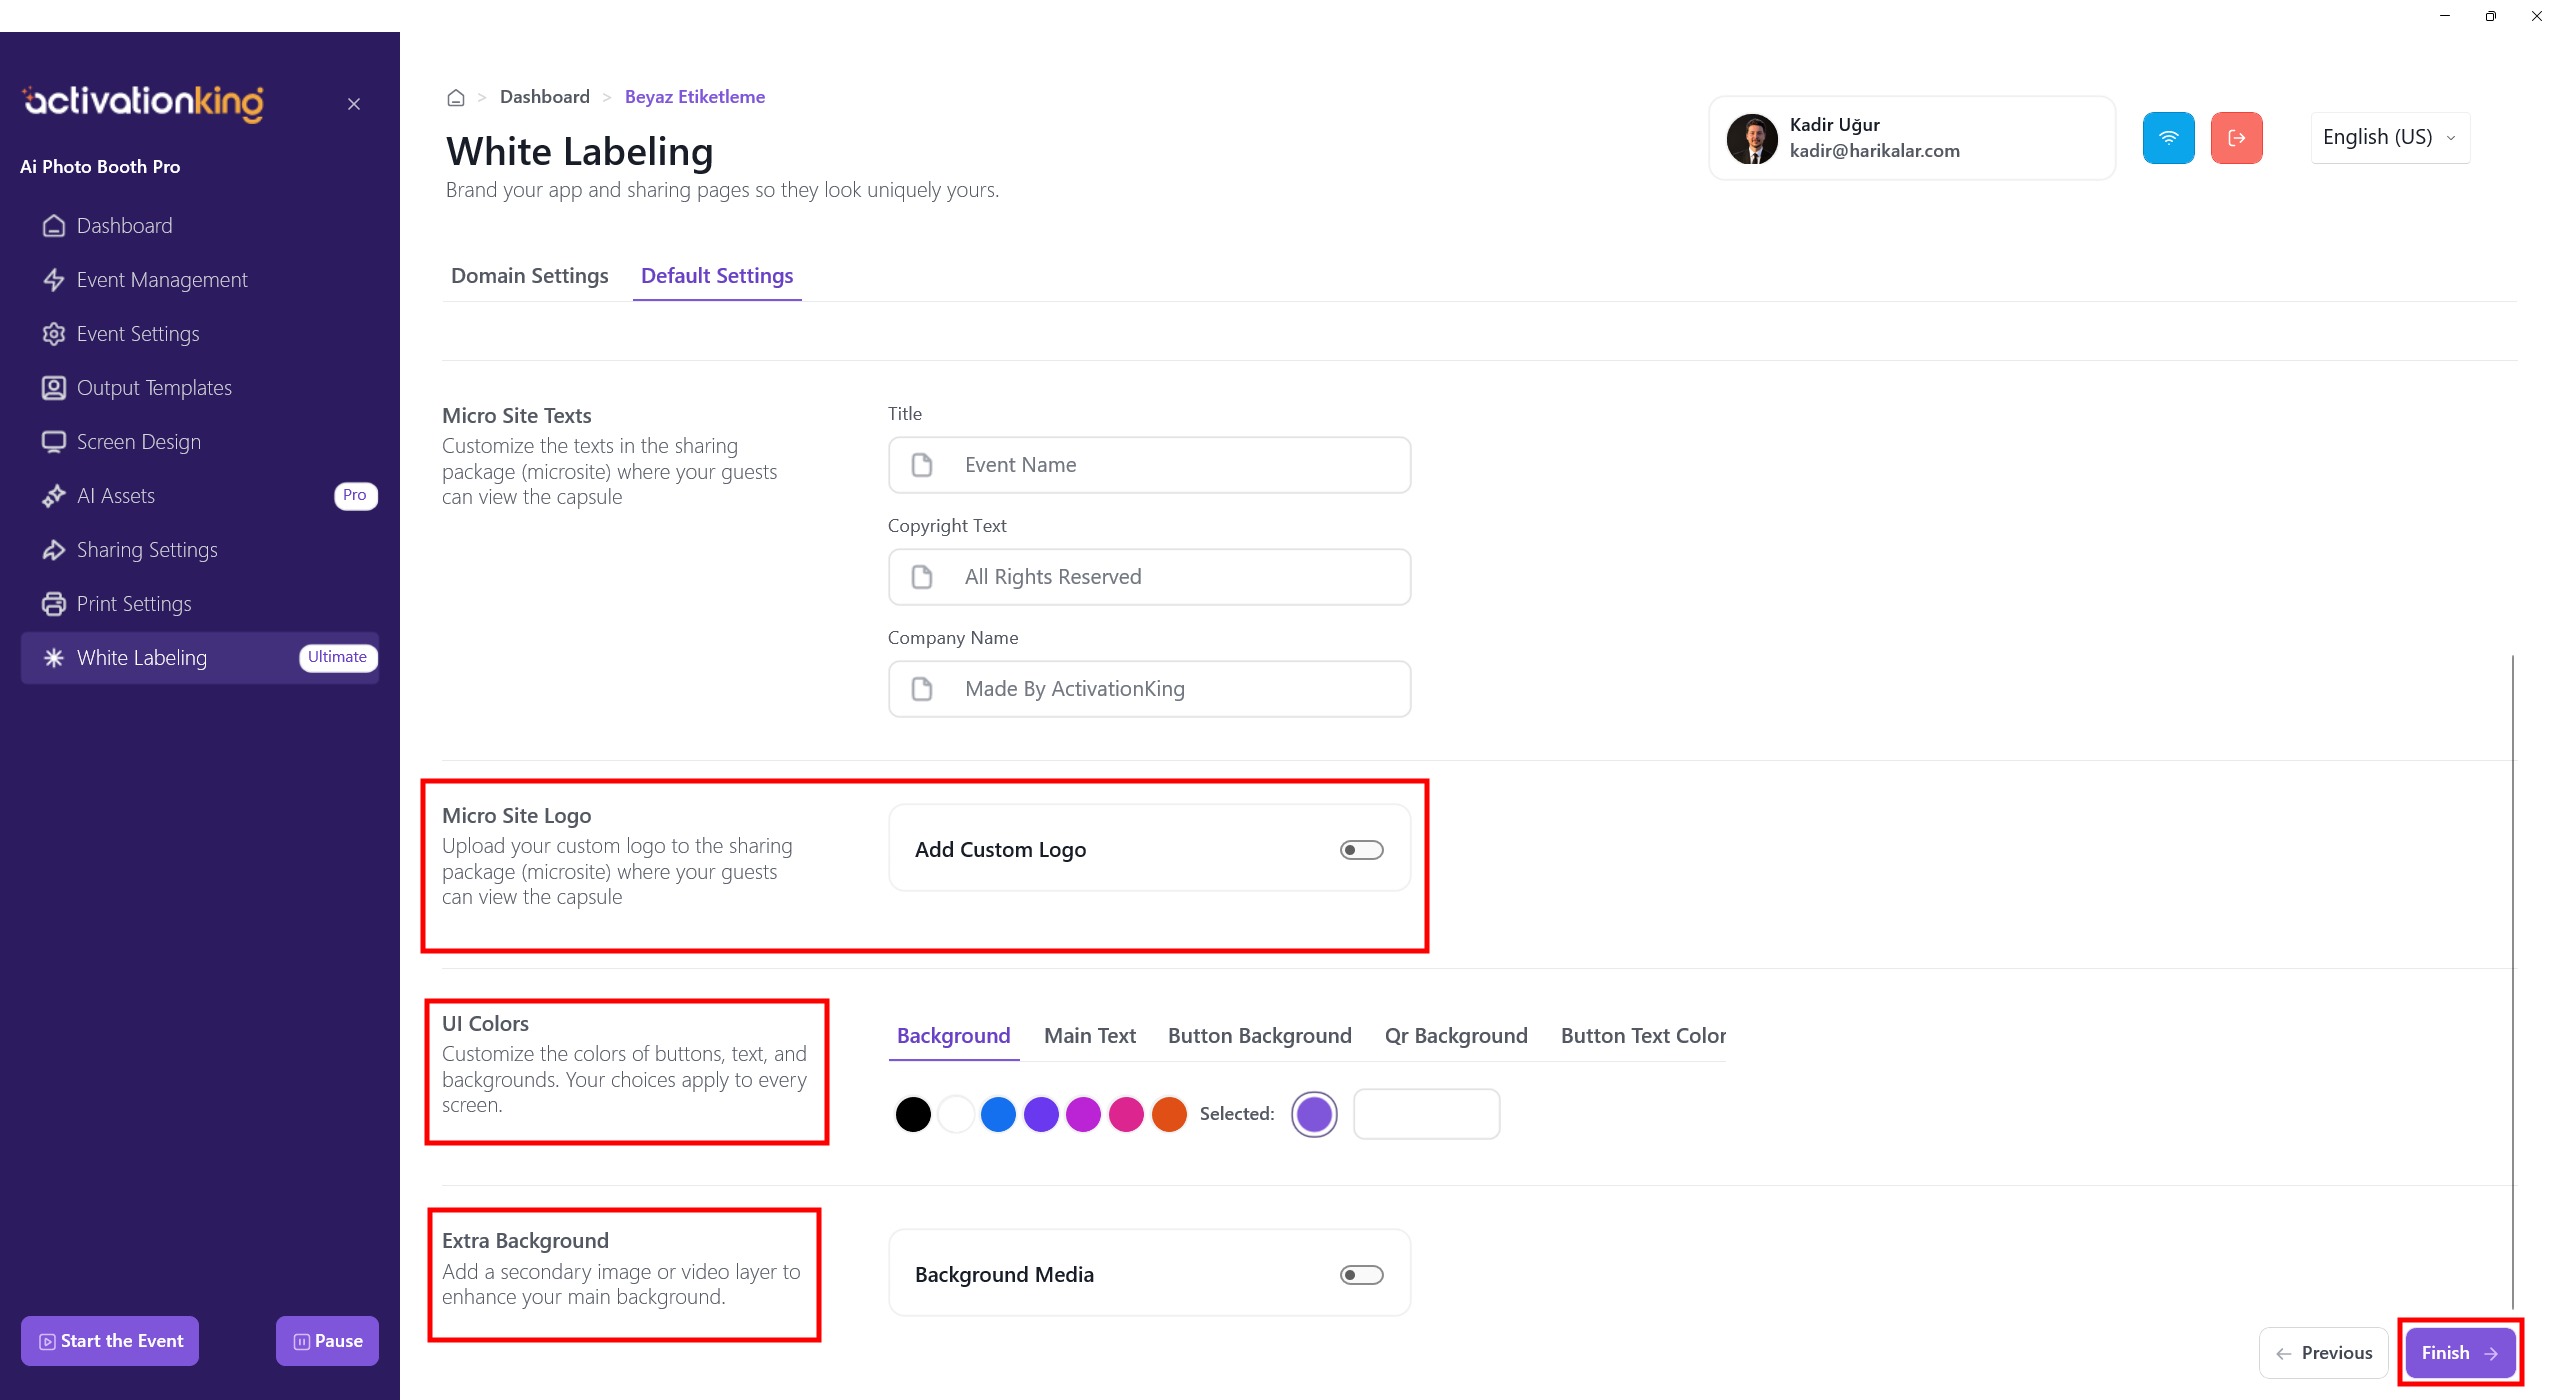Click the Finish button
The height and width of the screenshot is (1400, 2560).
[2459, 1353]
